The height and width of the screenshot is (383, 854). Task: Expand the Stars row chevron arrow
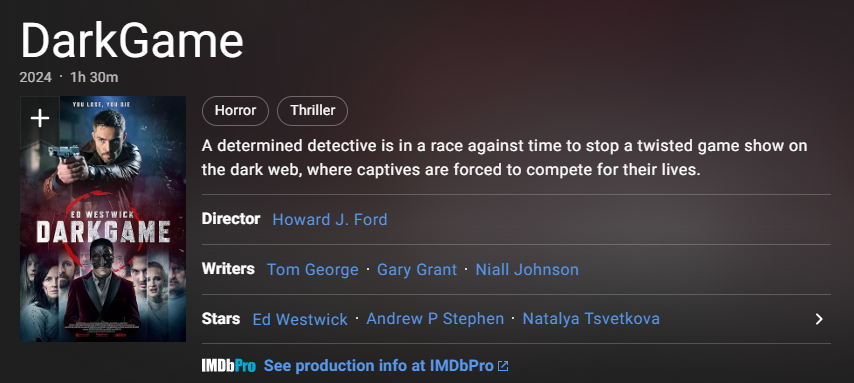(x=819, y=319)
